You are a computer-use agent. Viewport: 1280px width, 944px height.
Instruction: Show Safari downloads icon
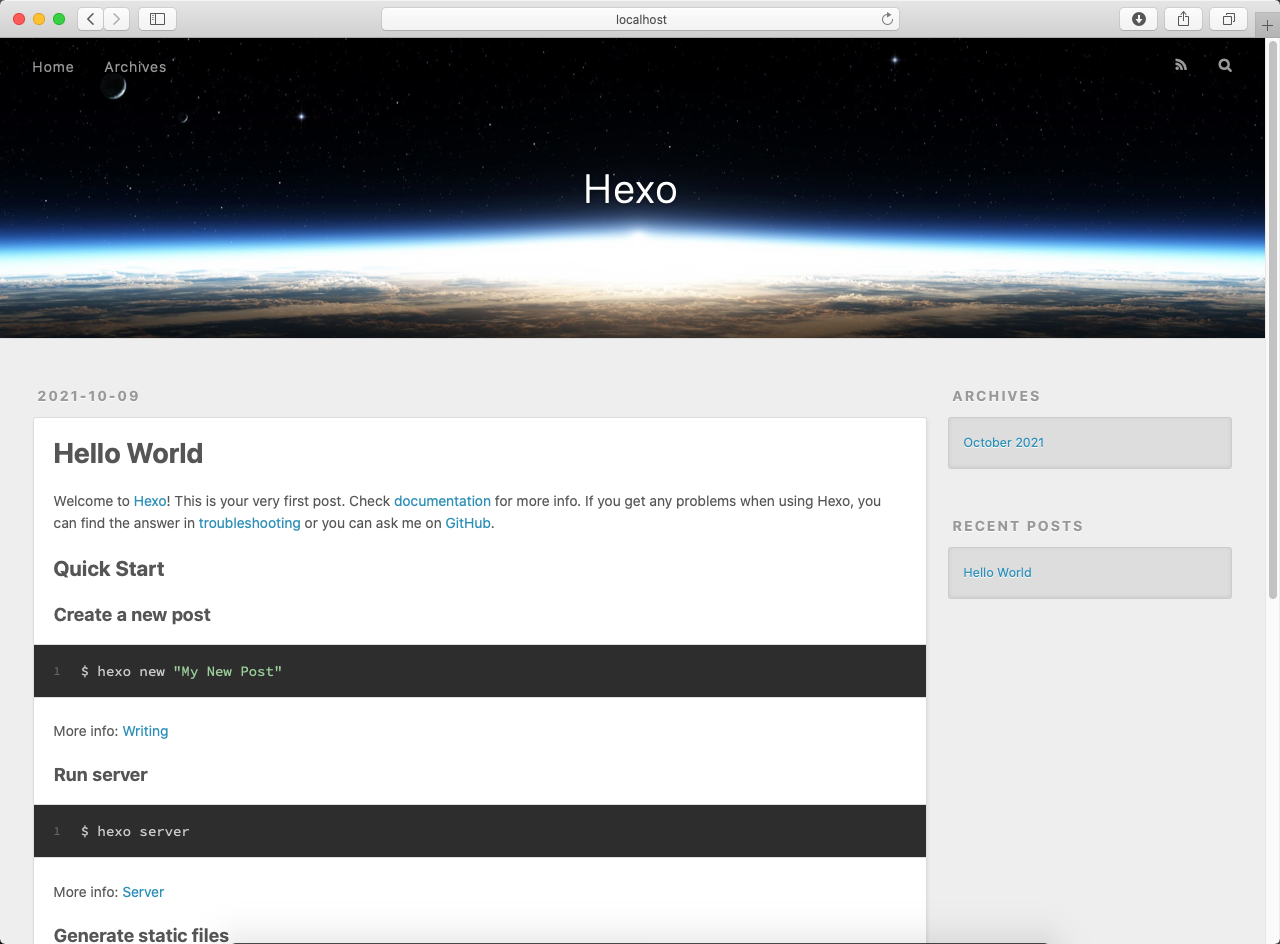(x=1138, y=19)
